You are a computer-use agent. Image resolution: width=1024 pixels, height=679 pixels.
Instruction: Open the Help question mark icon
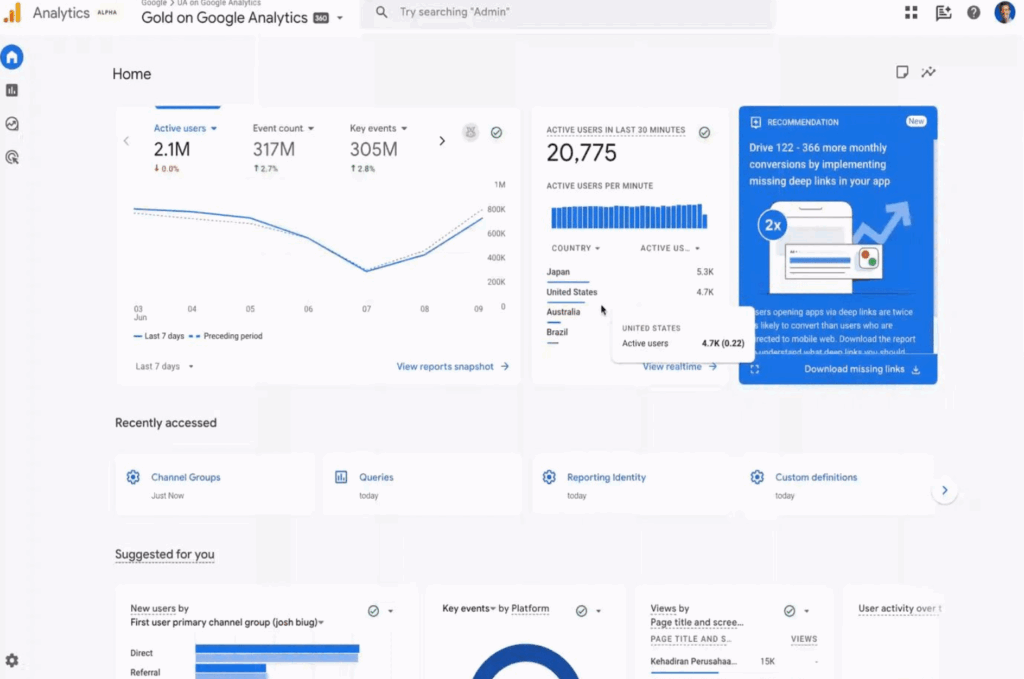click(973, 13)
